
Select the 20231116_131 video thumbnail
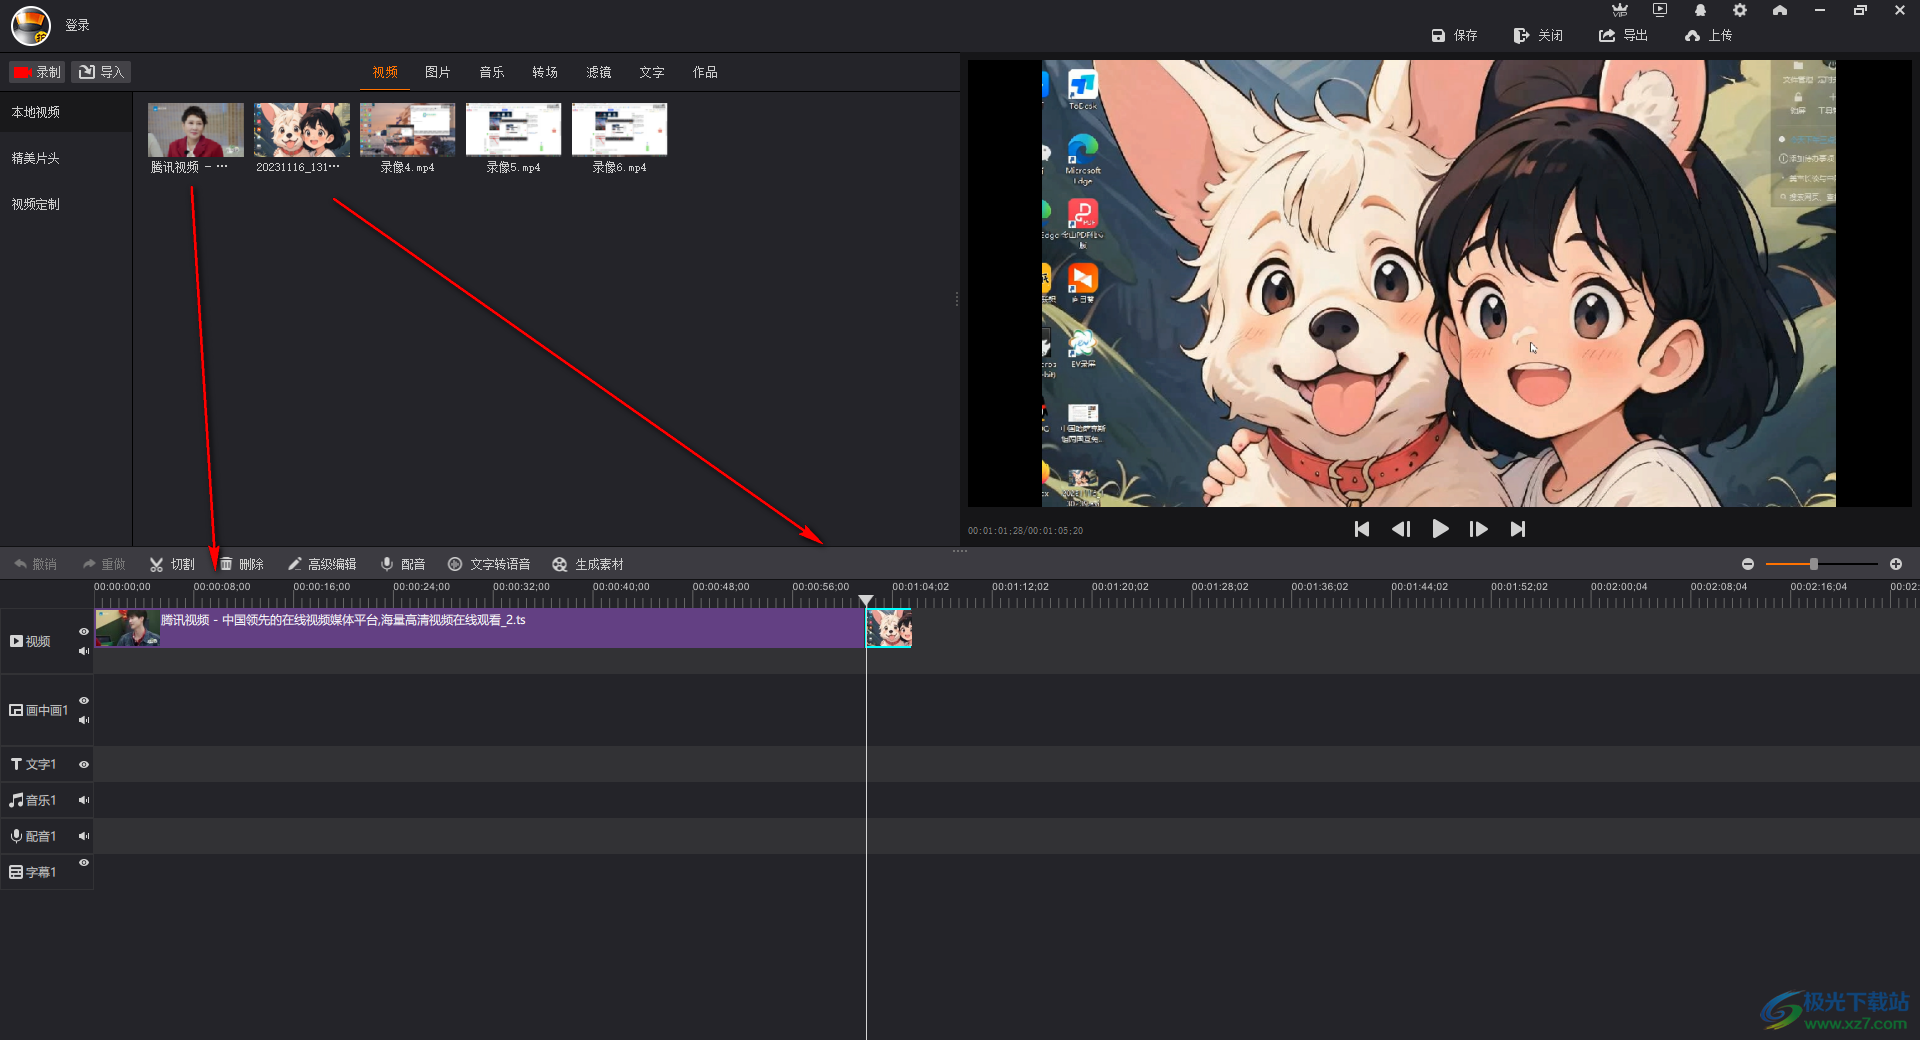[301, 130]
